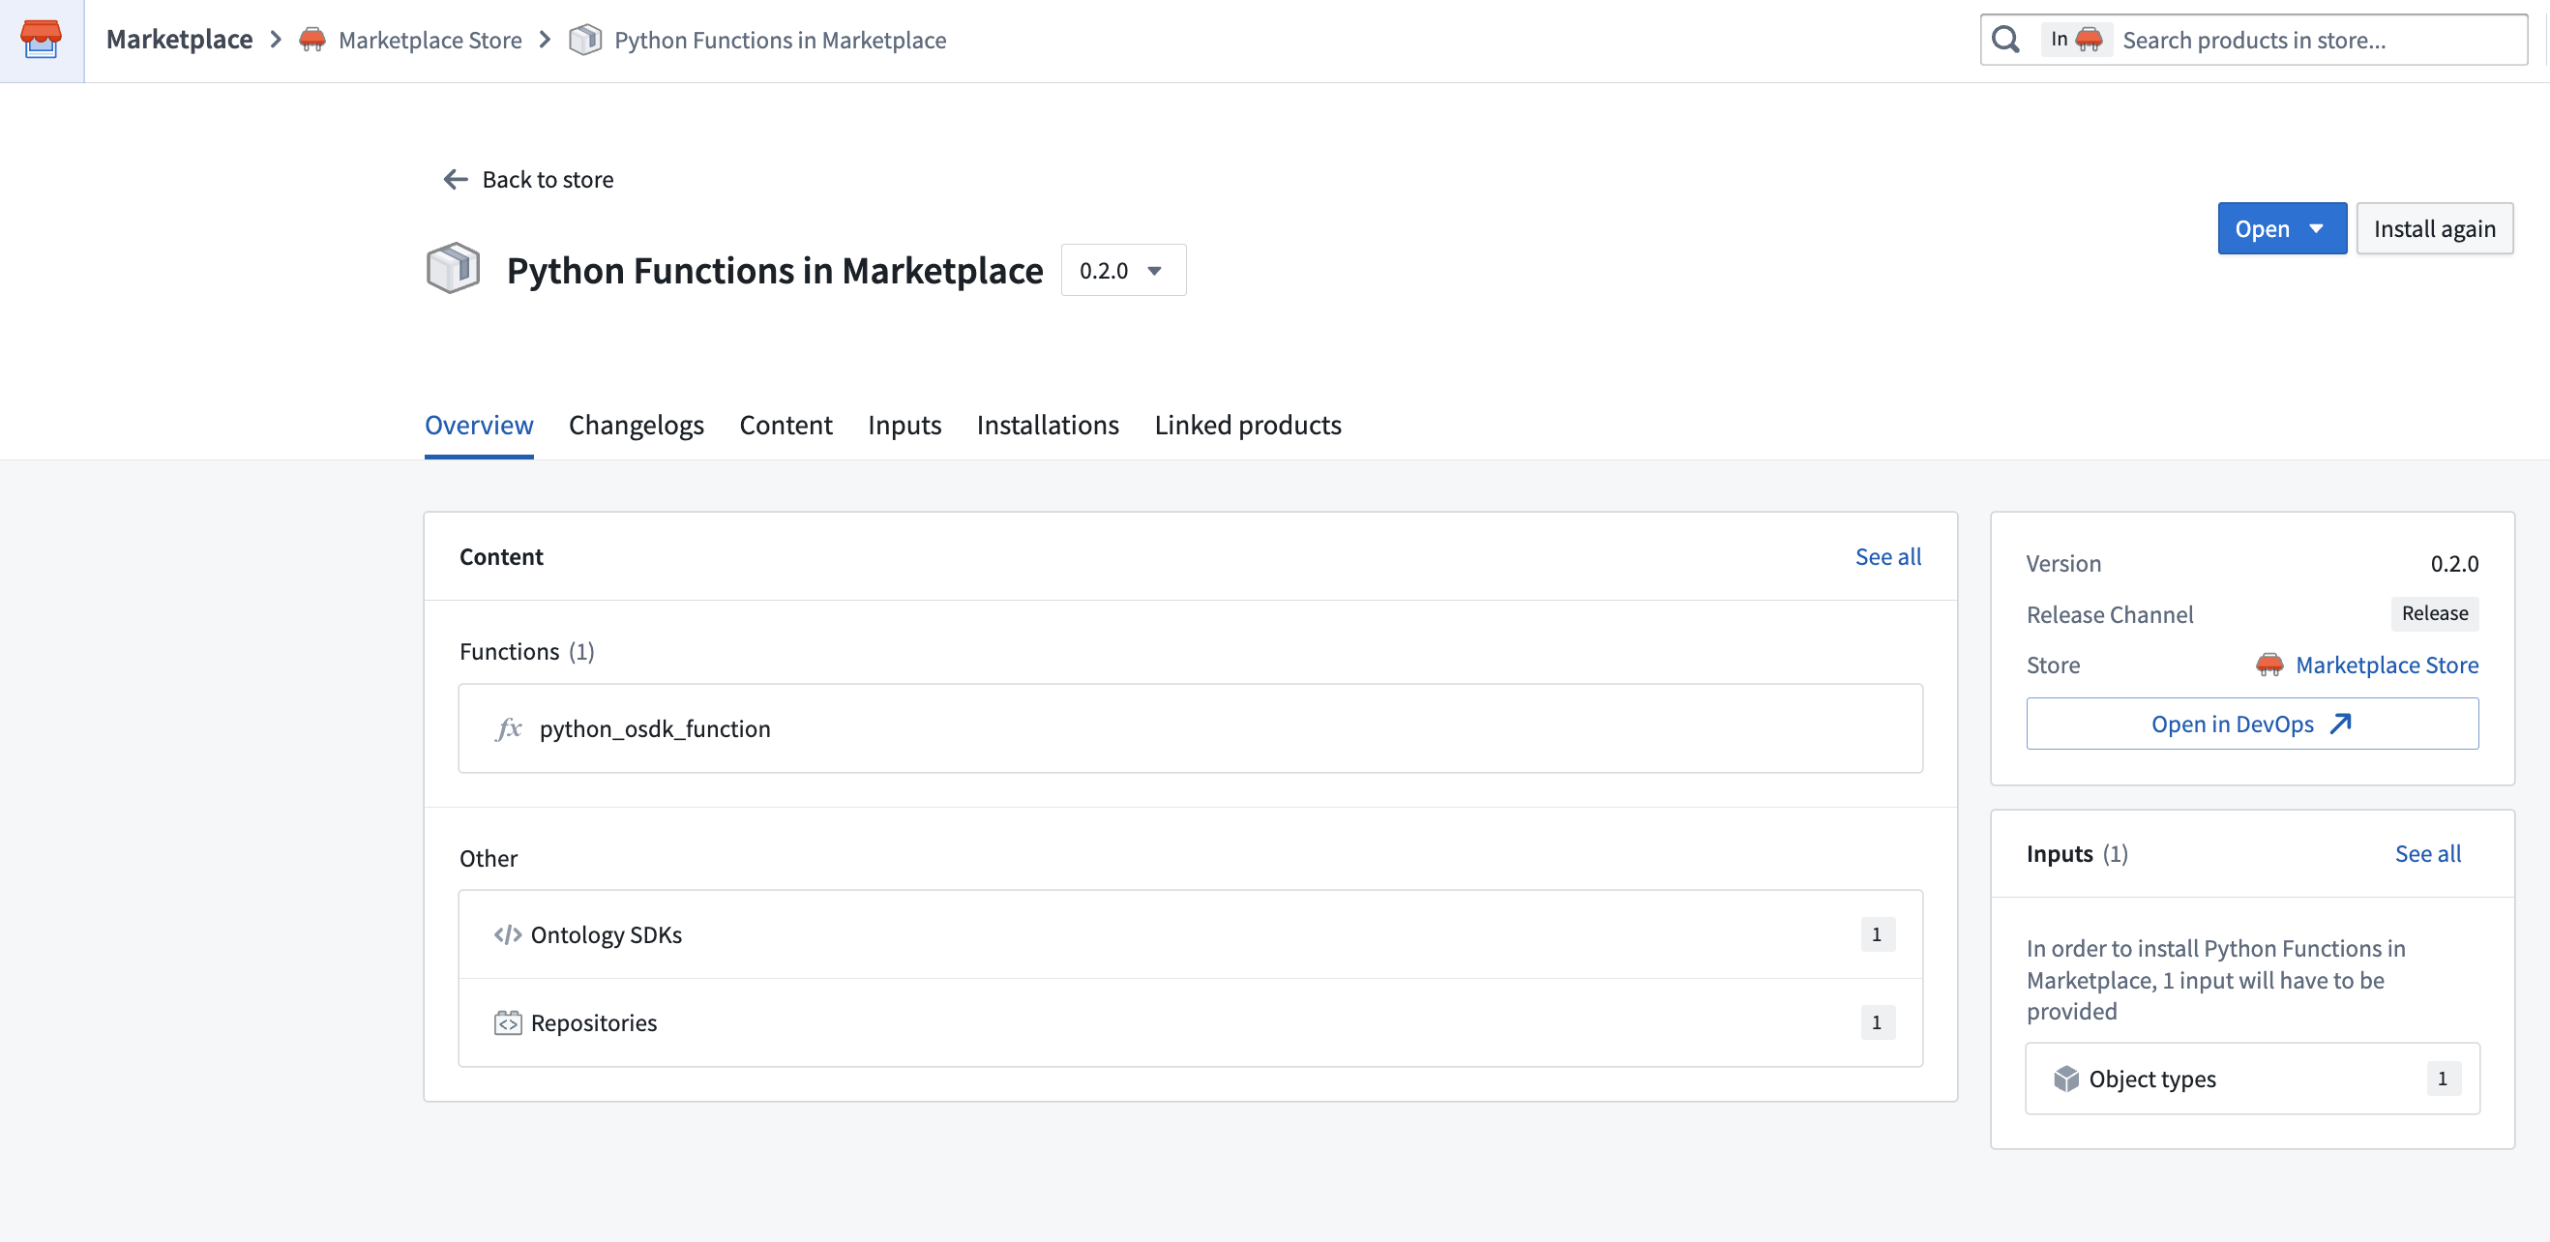
Task: Switch to the Installations tab
Action: (1046, 425)
